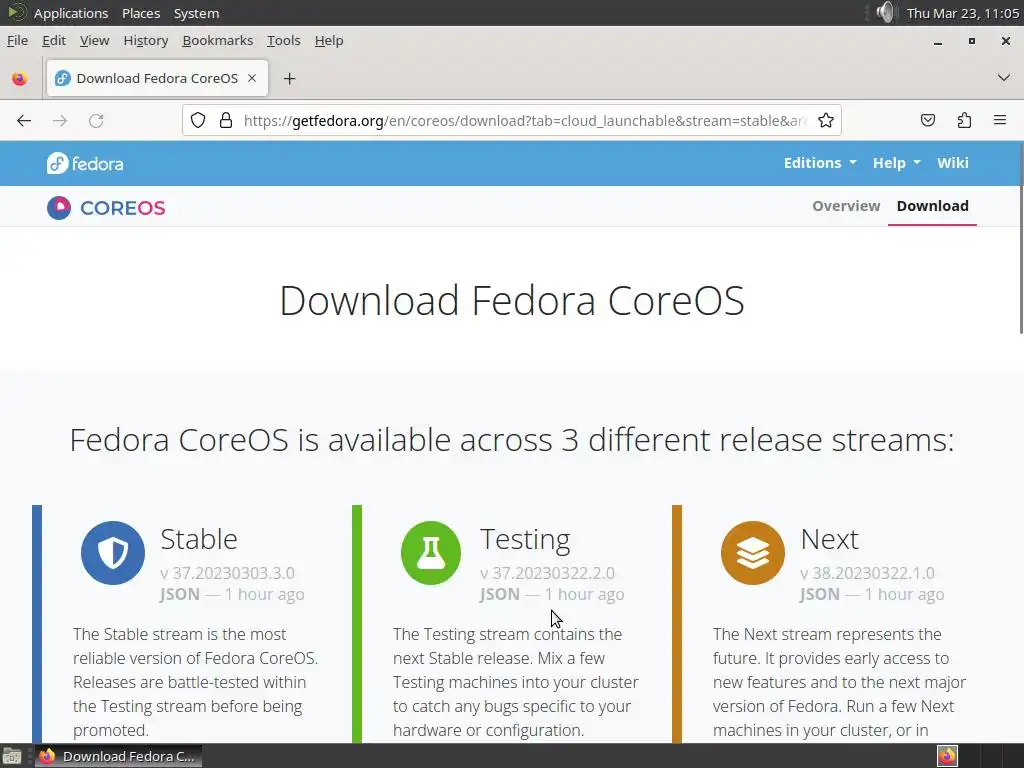Click the CoreOS logo
Image resolution: width=1024 pixels, height=768 pixels.
pyautogui.click(x=106, y=208)
